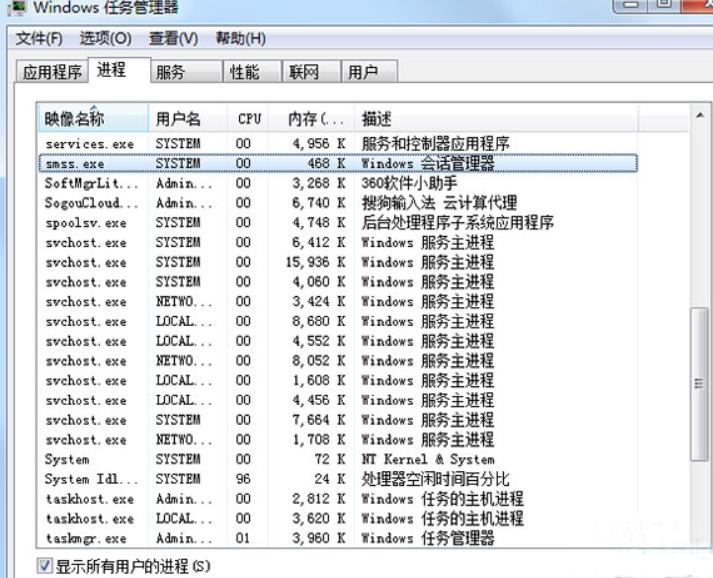Switch to the 性能 tab

point(252,72)
